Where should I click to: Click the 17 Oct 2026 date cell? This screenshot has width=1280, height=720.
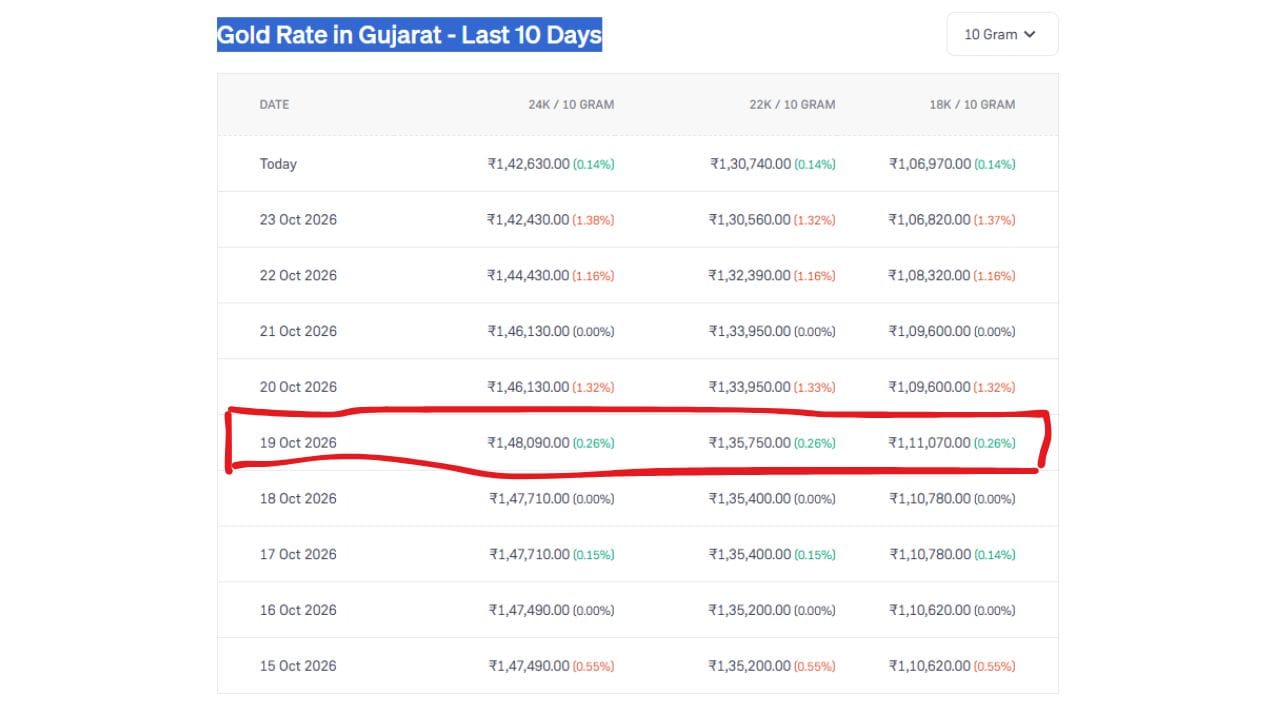pyautogui.click(x=298, y=555)
